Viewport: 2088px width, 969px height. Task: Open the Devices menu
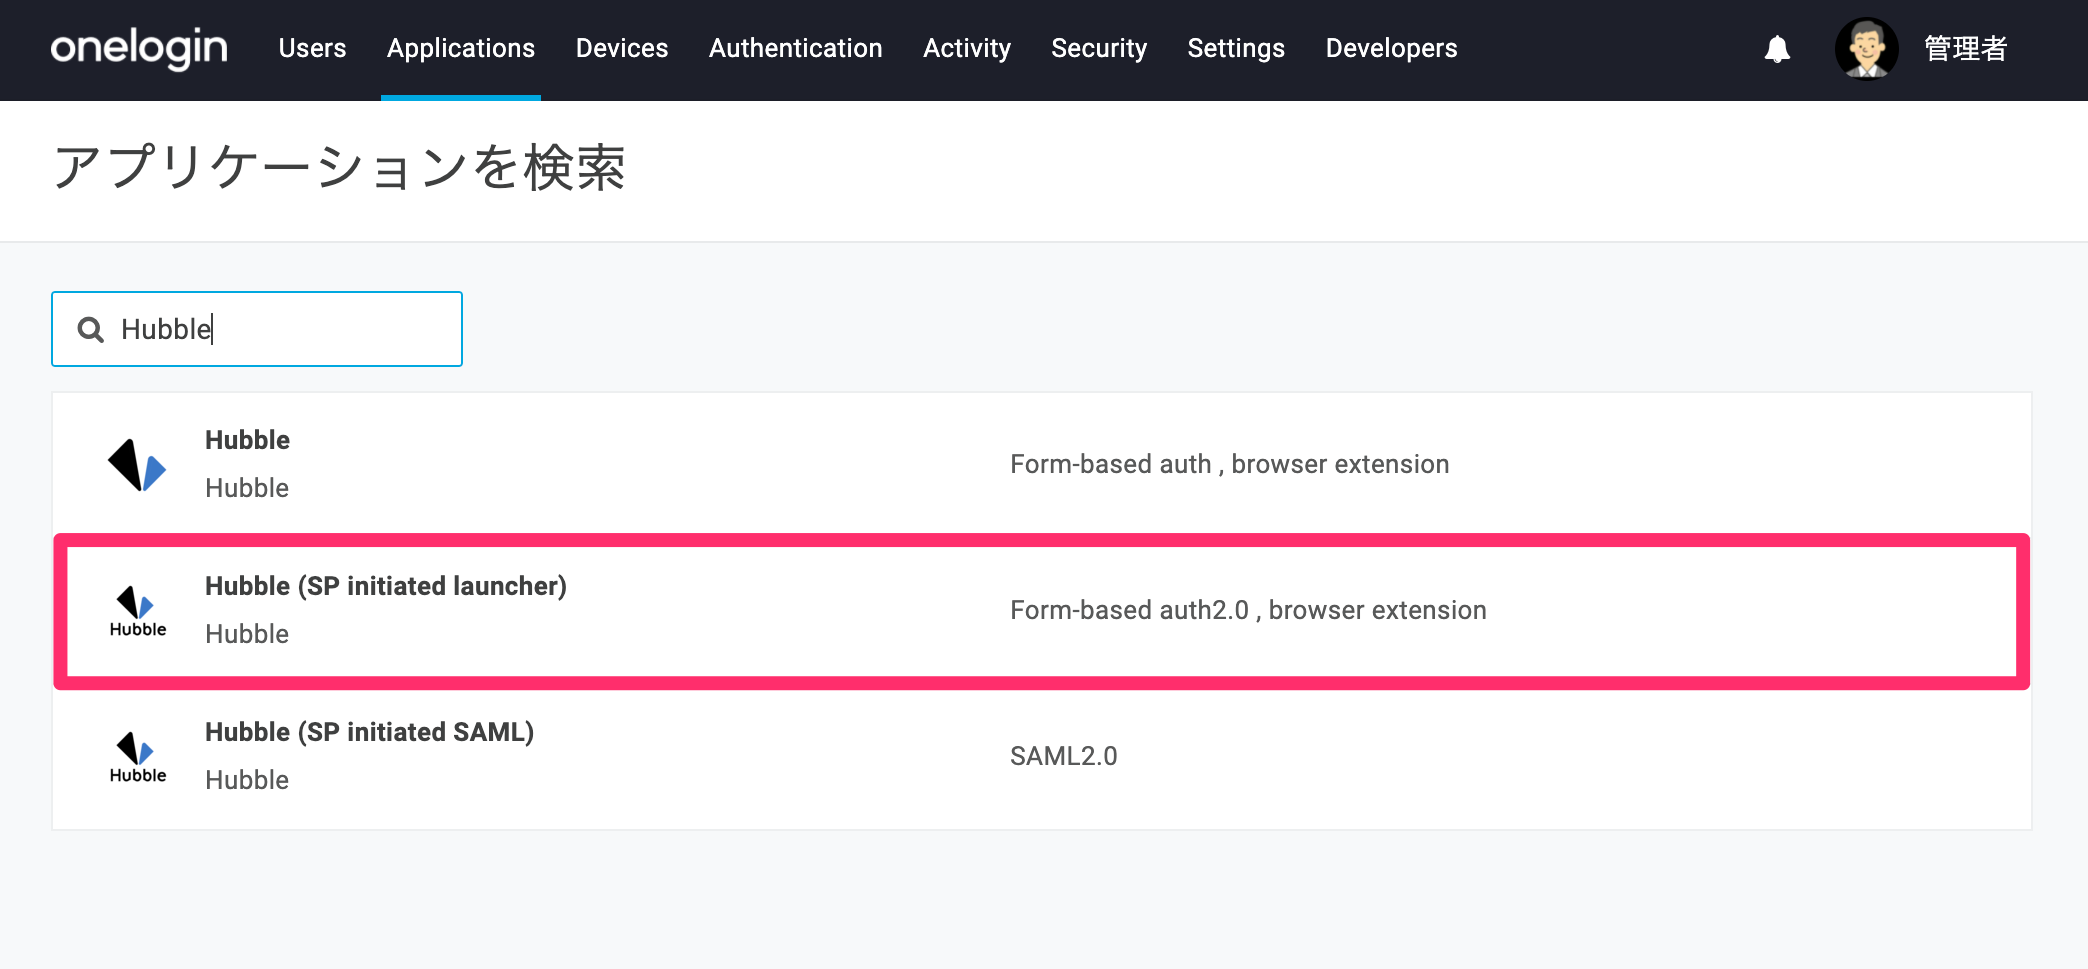pos(622,48)
